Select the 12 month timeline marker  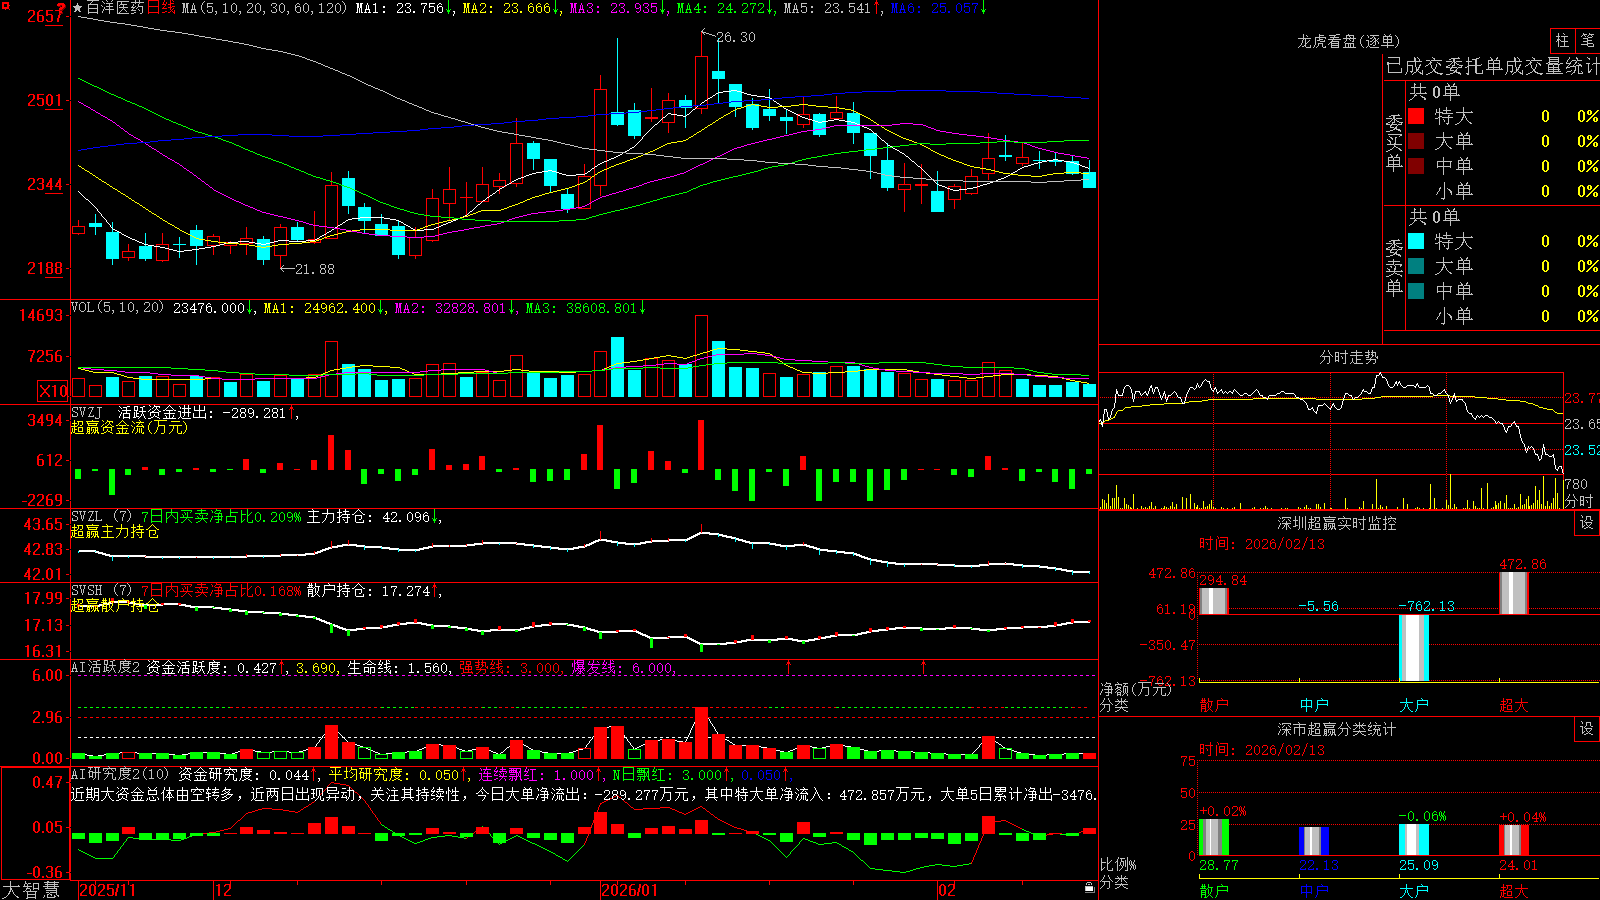click(x=224, y=890)
